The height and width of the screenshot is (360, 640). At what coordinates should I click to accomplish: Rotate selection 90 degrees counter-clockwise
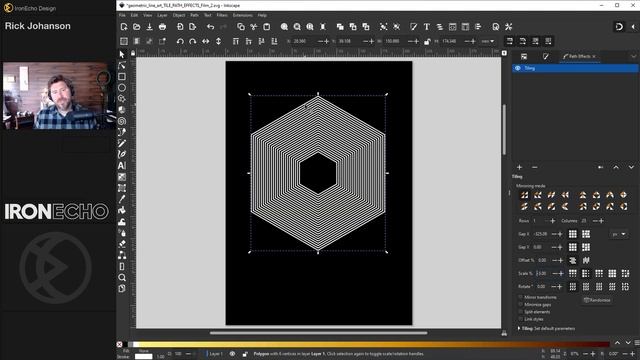(x=180, y=41)
